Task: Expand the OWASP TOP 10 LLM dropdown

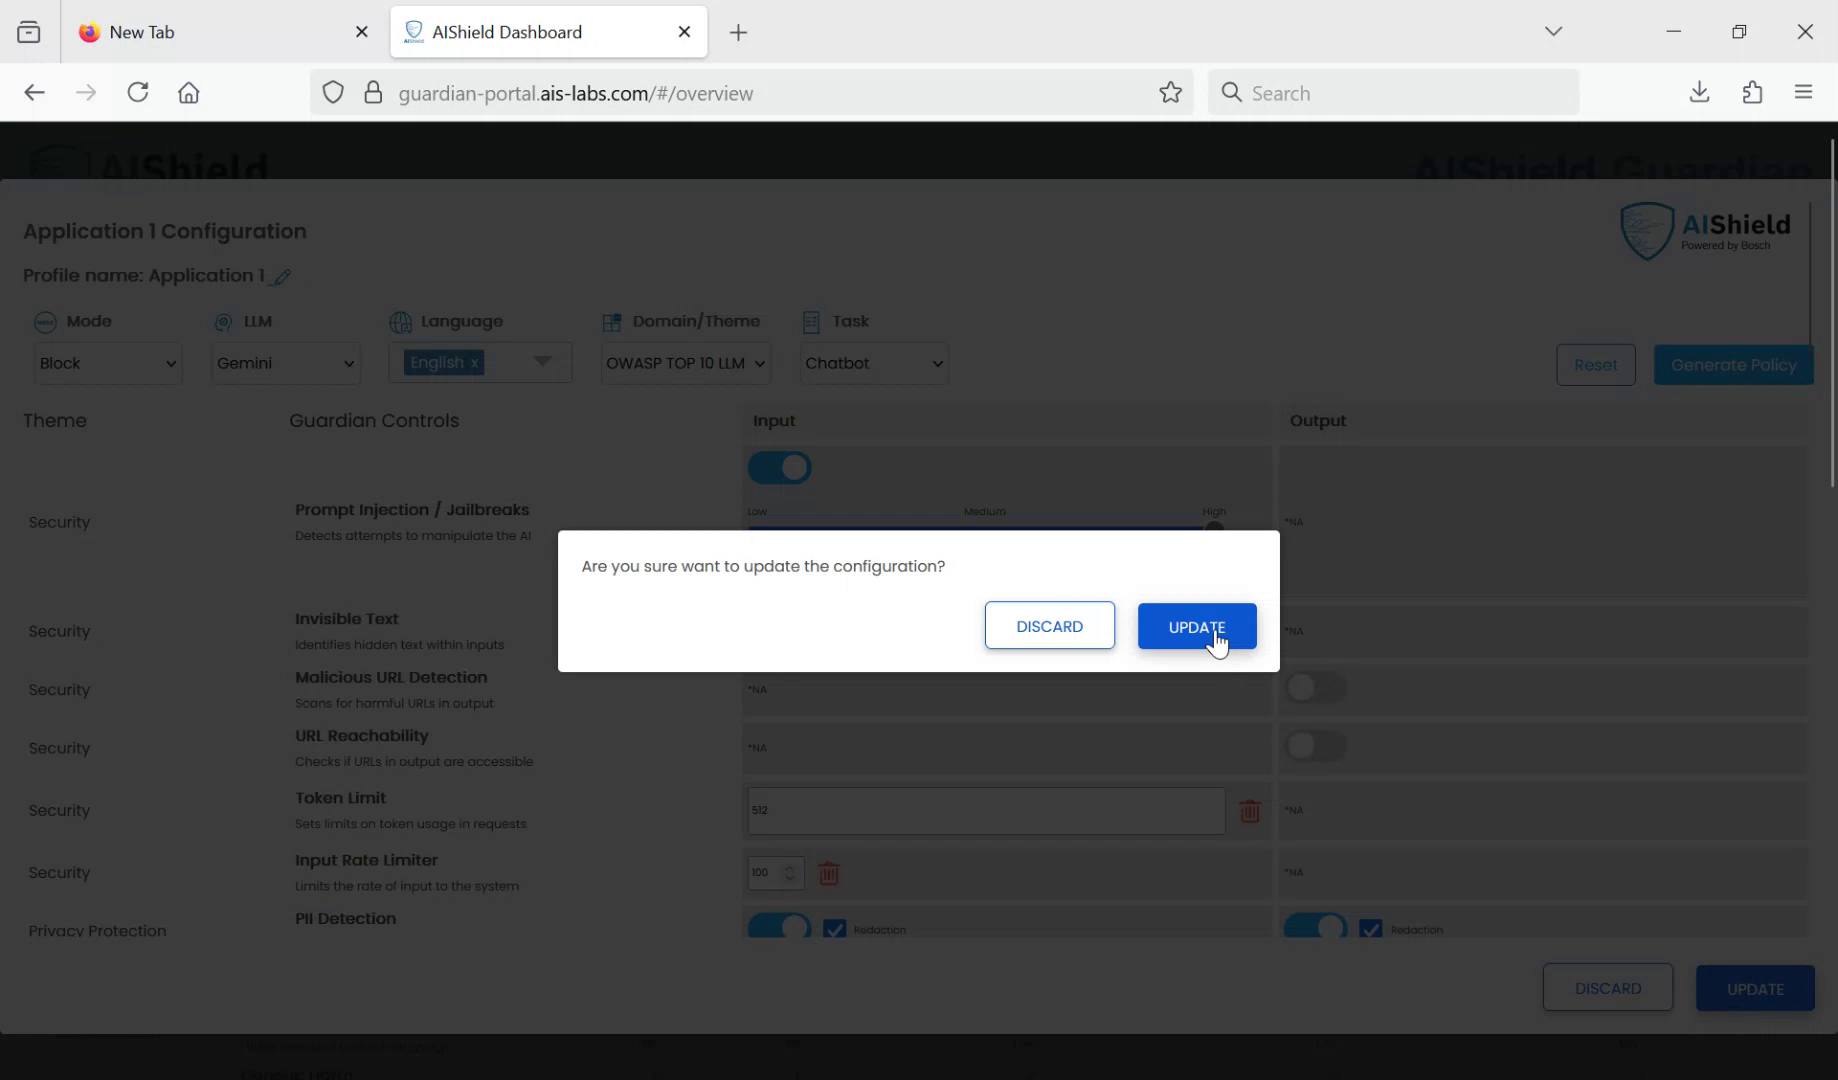Action: [x=685, y=363]
